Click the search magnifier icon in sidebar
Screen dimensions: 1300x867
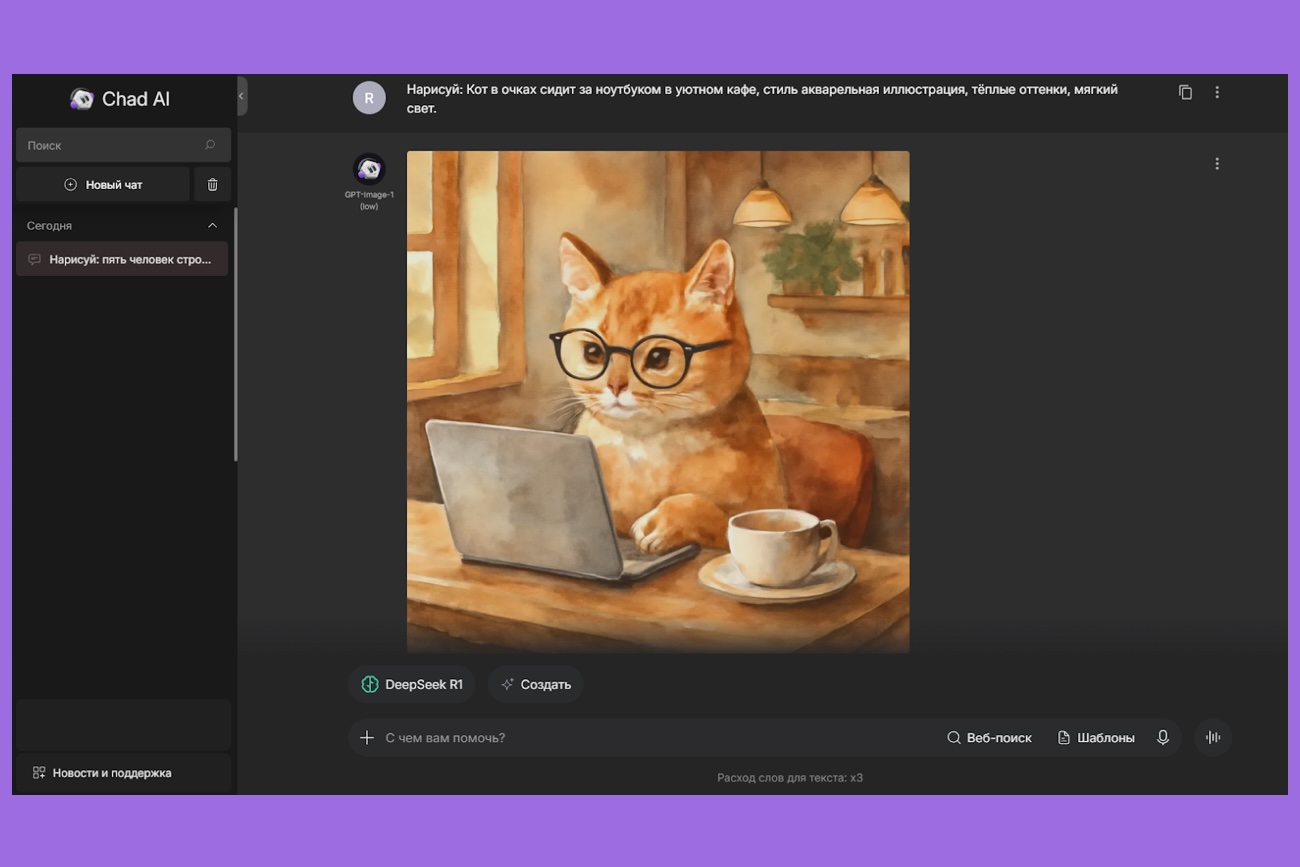210,145
